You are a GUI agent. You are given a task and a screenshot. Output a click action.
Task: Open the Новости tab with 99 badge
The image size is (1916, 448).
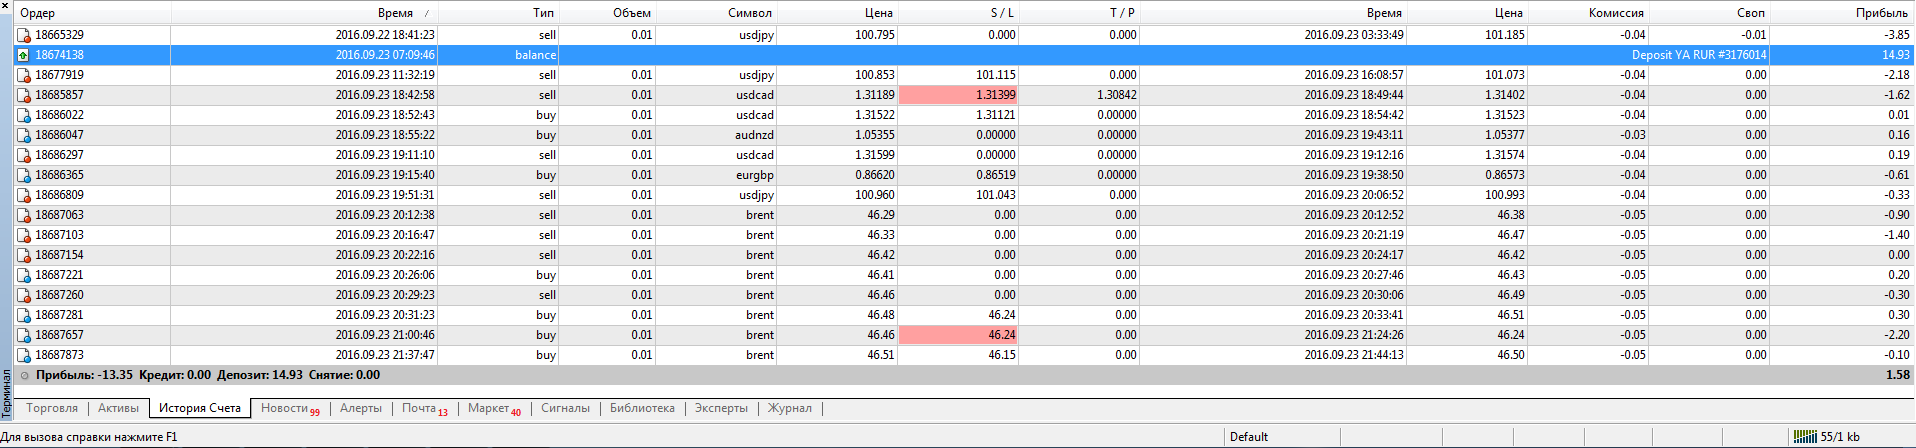click(x=290, y=408)
